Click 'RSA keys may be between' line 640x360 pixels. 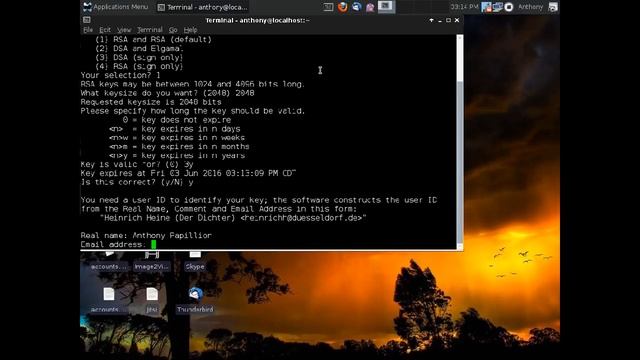[193, 84]
